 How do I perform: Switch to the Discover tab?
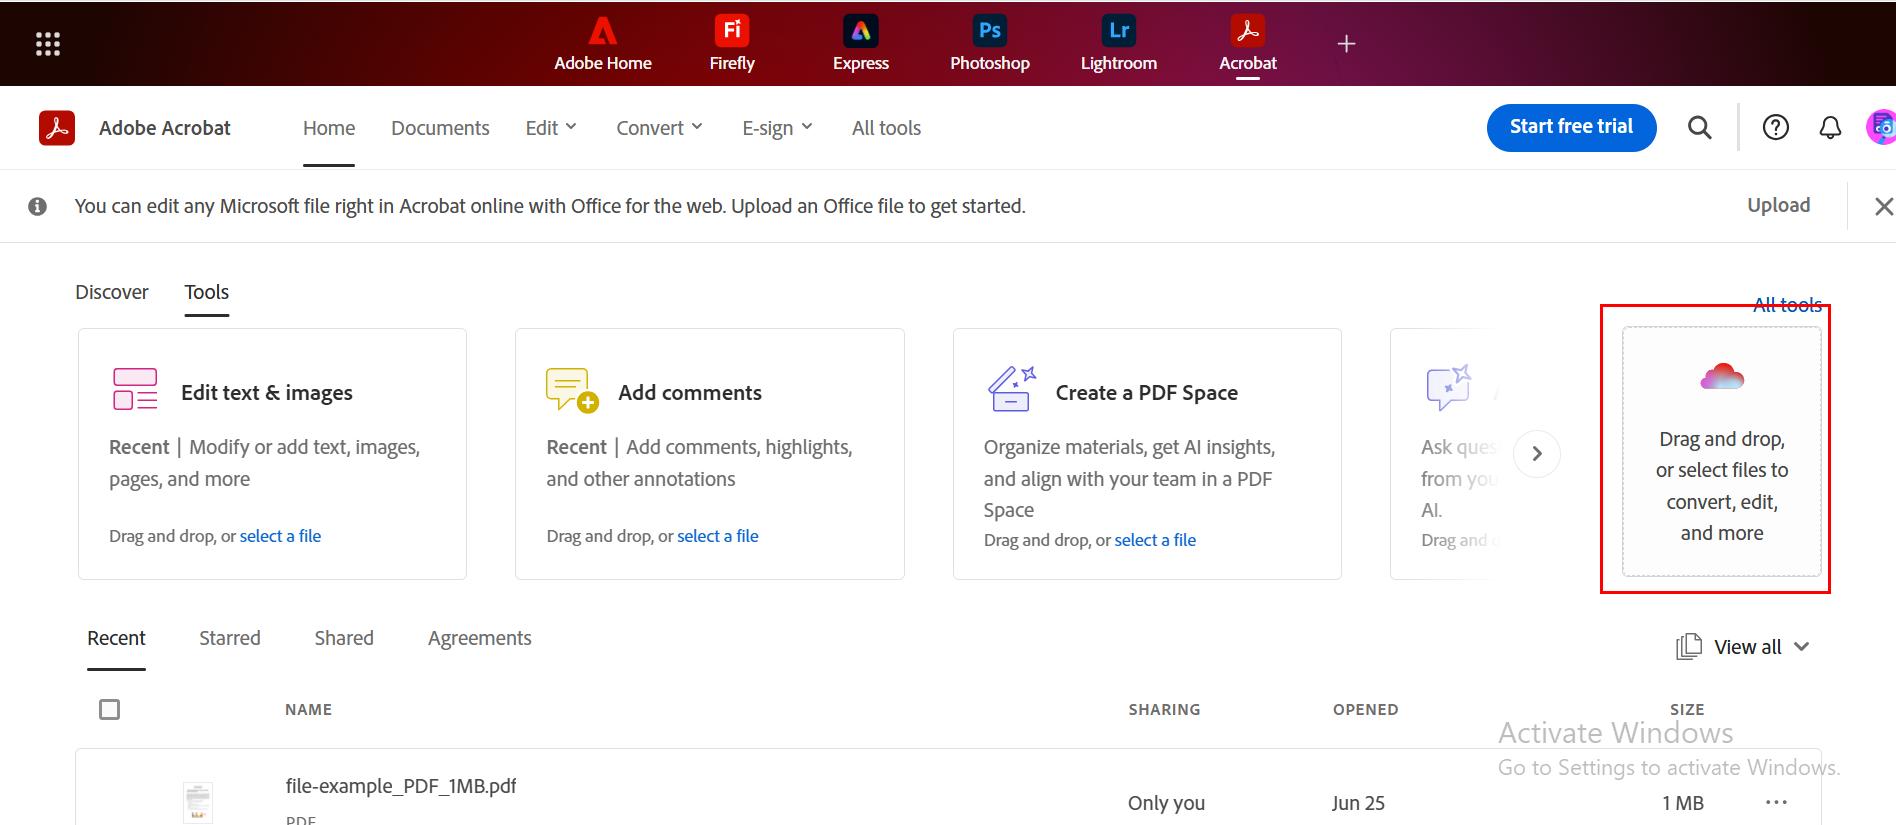112,292
